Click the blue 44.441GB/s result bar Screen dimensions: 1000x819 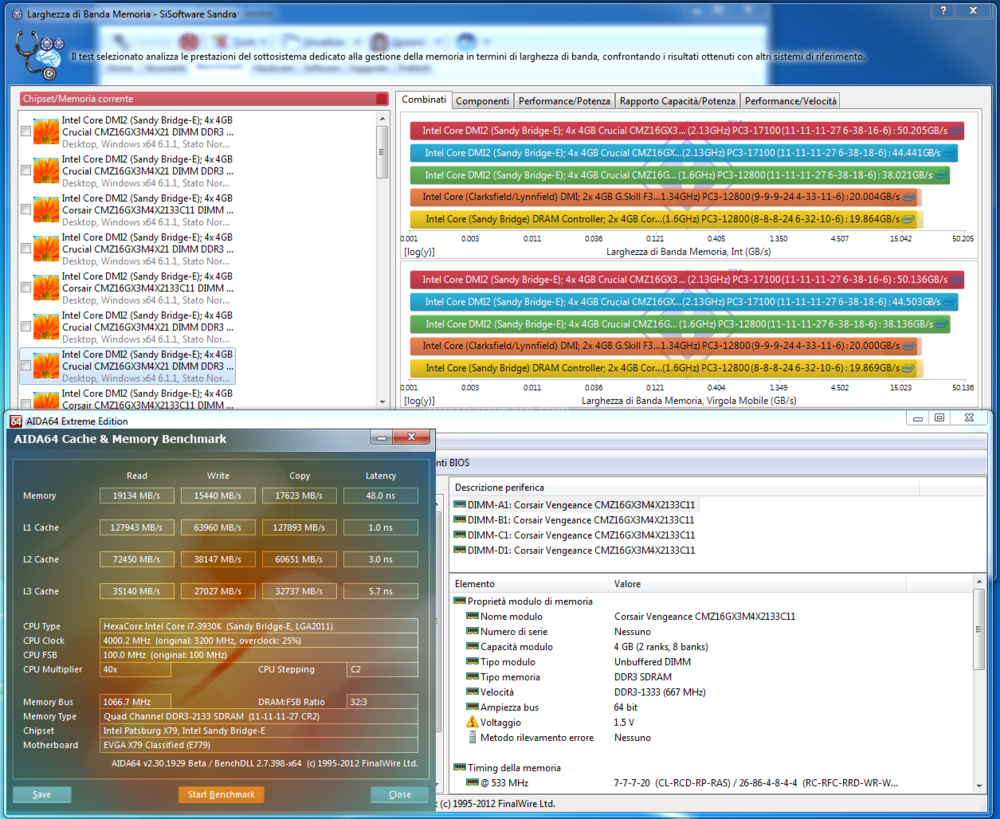pos(683,153)
